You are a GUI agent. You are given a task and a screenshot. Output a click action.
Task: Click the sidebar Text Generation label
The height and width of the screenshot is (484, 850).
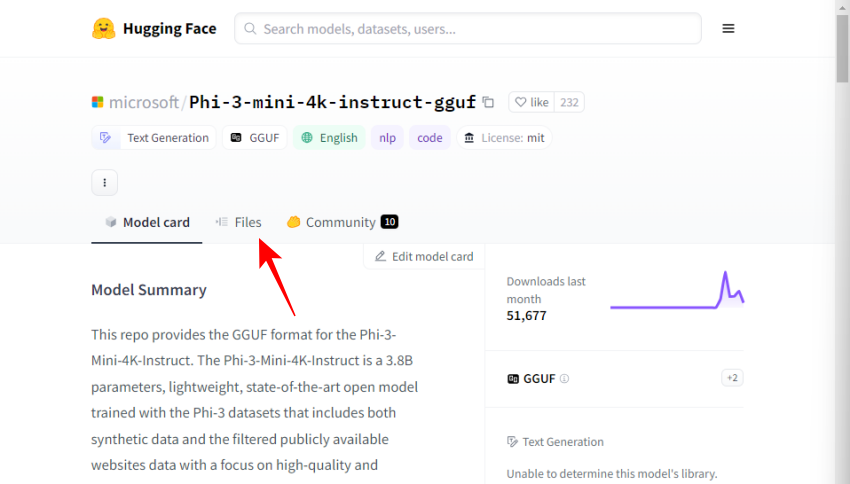point(563,442)
